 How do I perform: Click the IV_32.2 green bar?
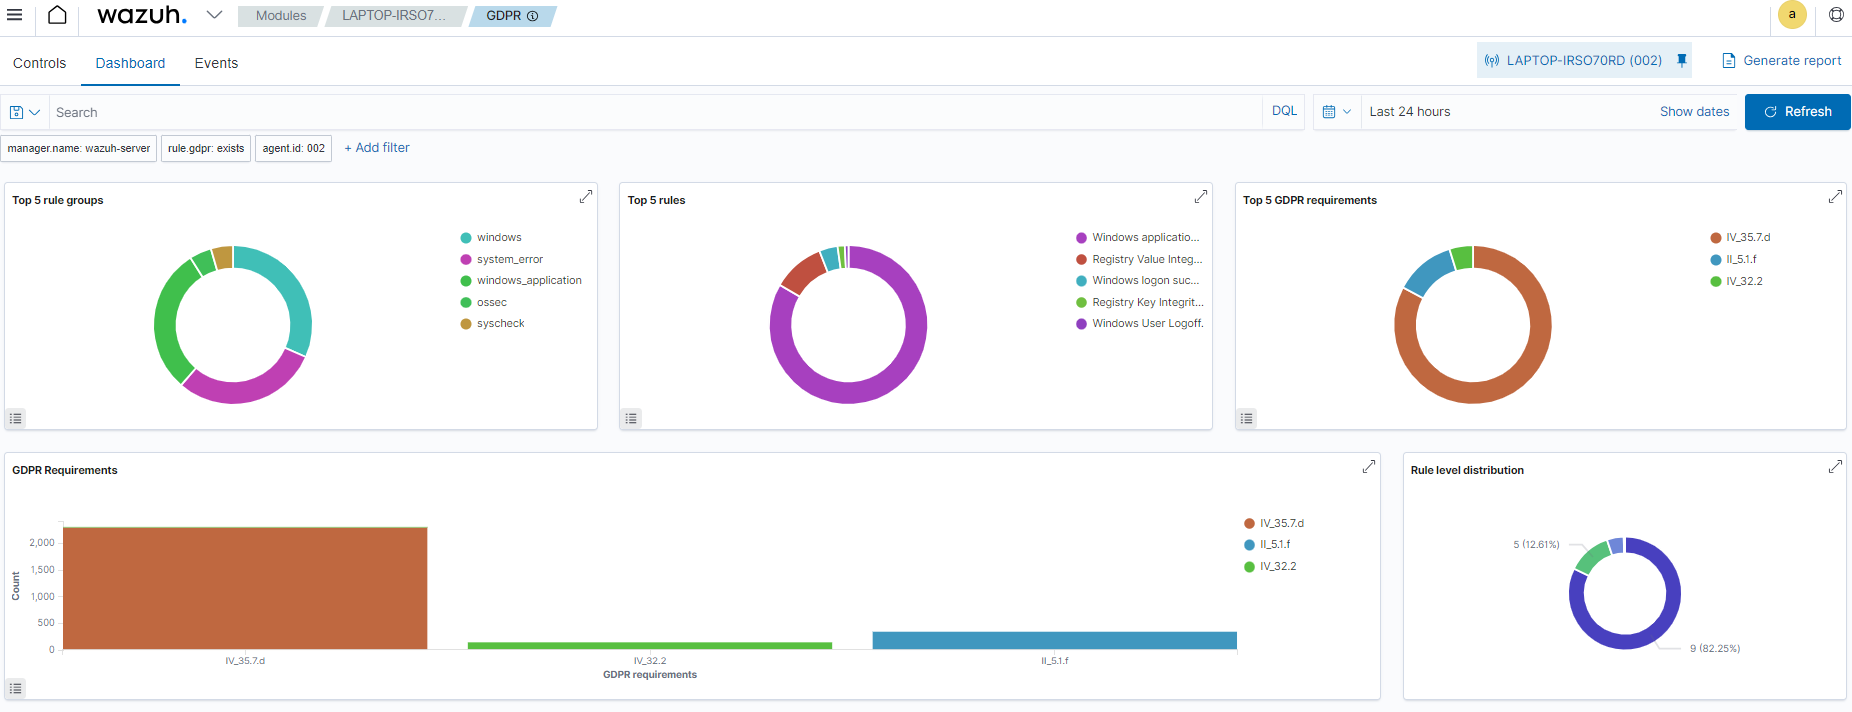click(x=650, y=646)
